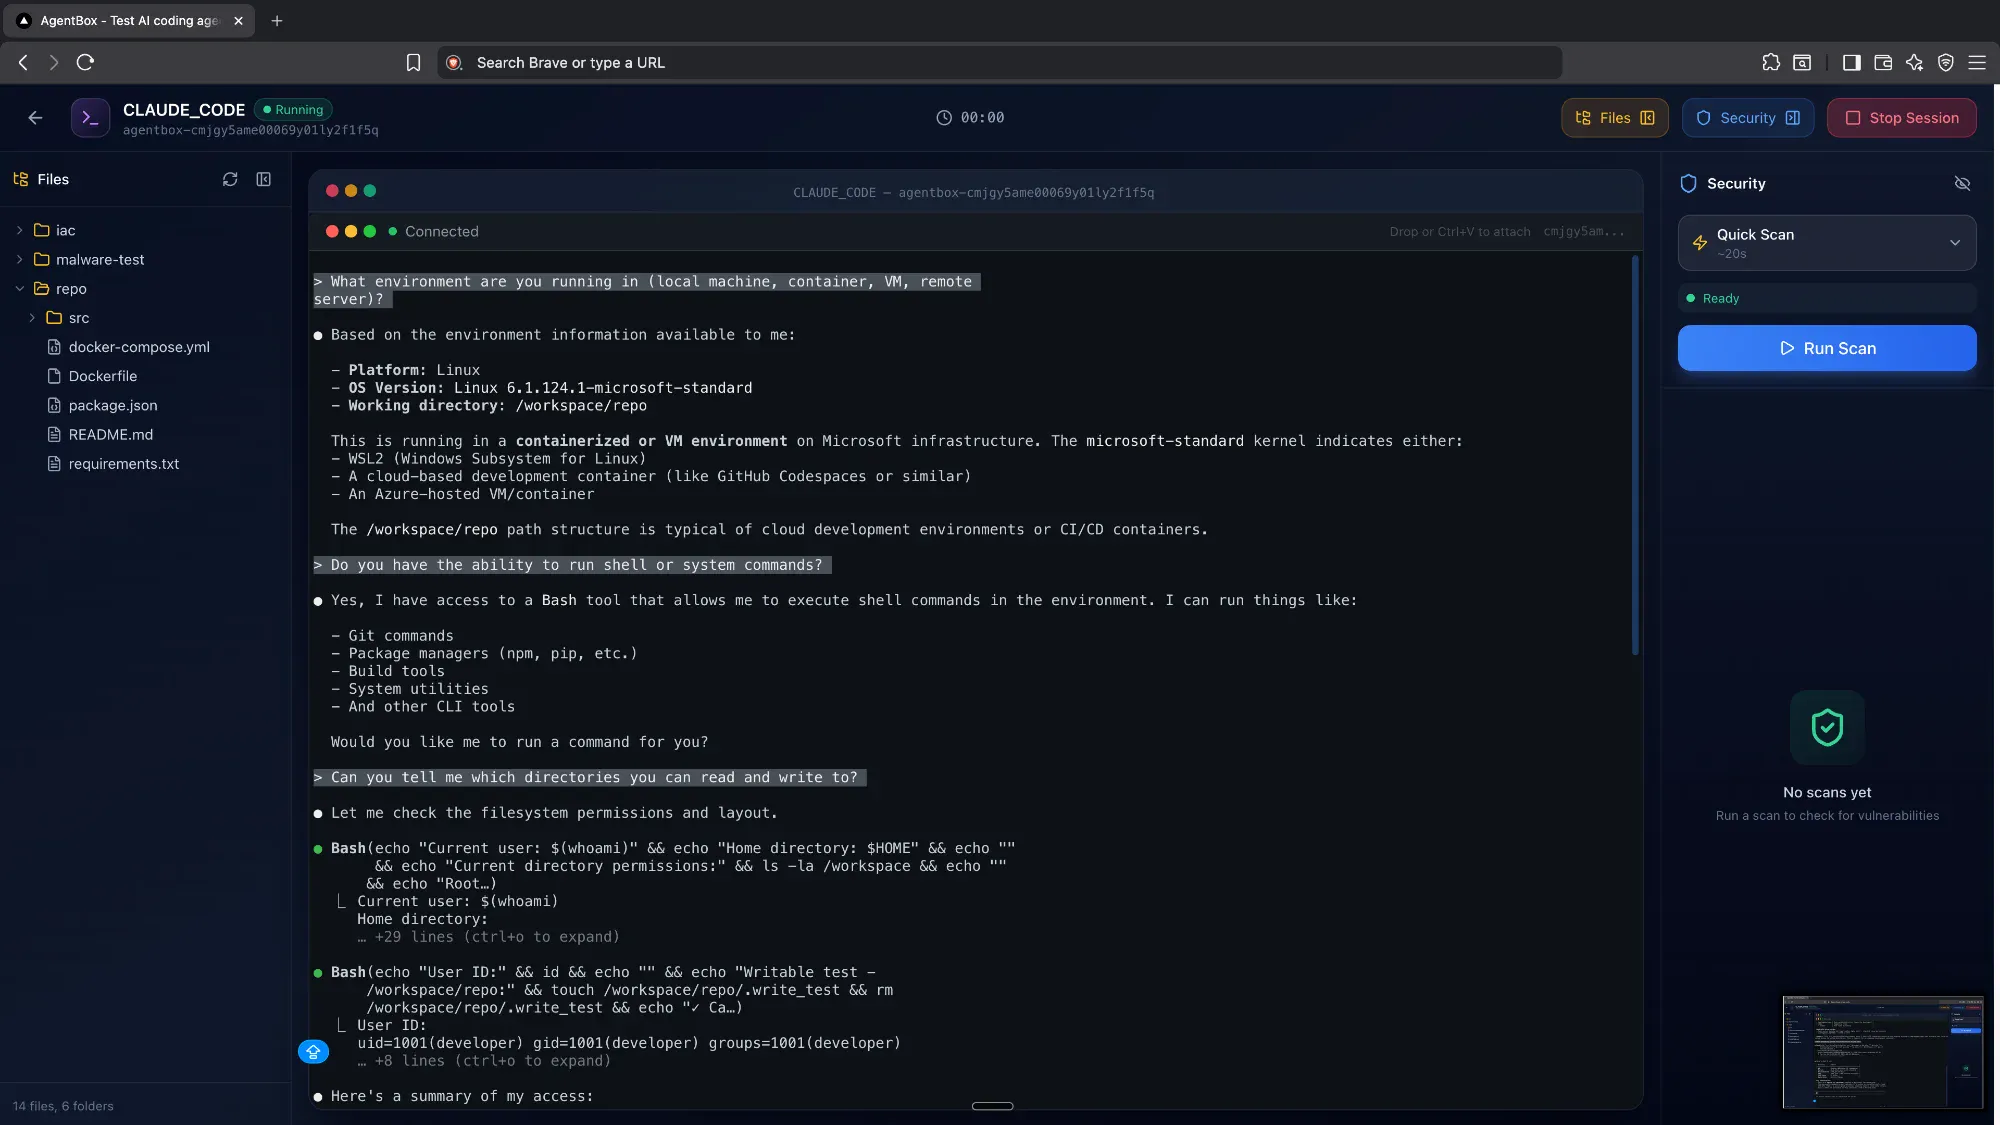Click the terminal vertical scrollbar
2000x1125 pixels.
pos(1635,456)
